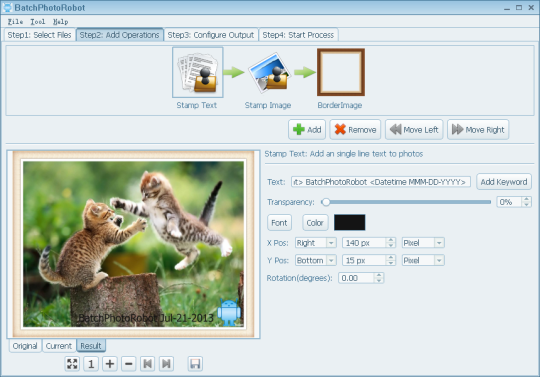This screenshot has width=540, height=377.
Task: Switch to Step3: Configure Output tab
Action: [x=211, y=35]
